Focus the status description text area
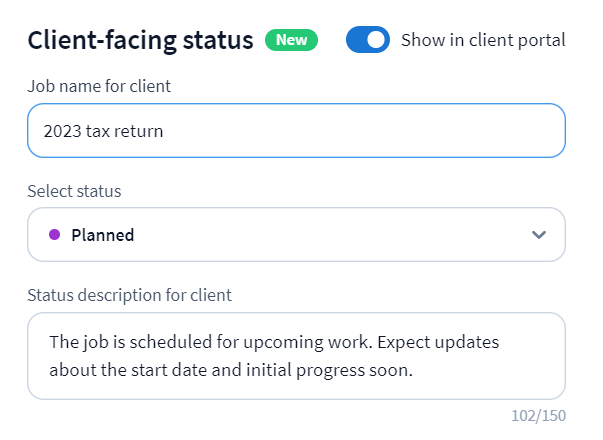 (296, 356)
